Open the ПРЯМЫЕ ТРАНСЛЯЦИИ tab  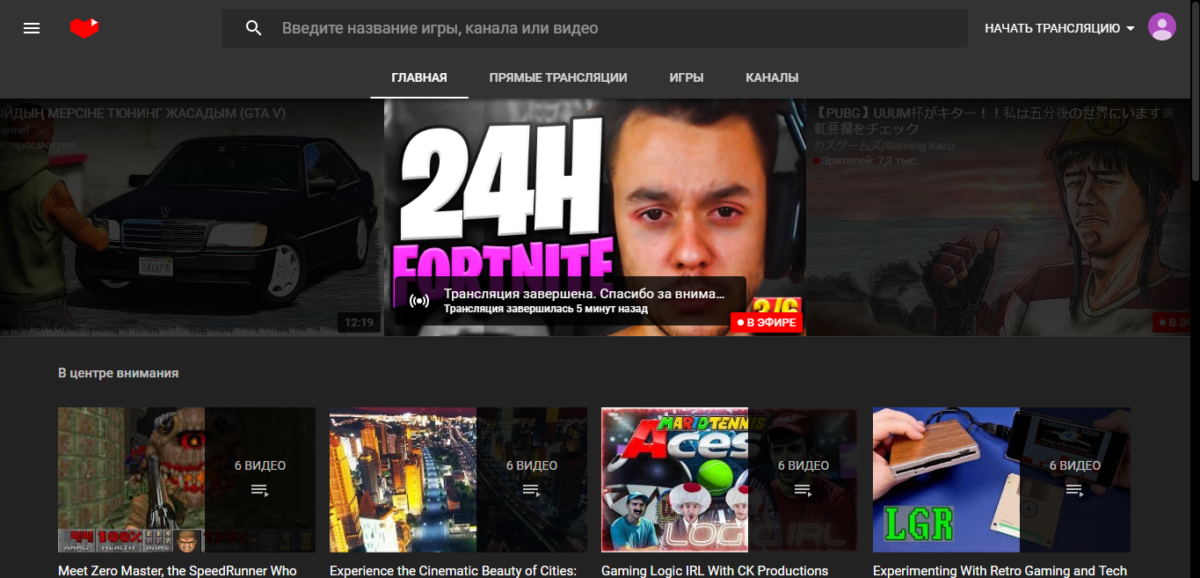tap(558, 77)
